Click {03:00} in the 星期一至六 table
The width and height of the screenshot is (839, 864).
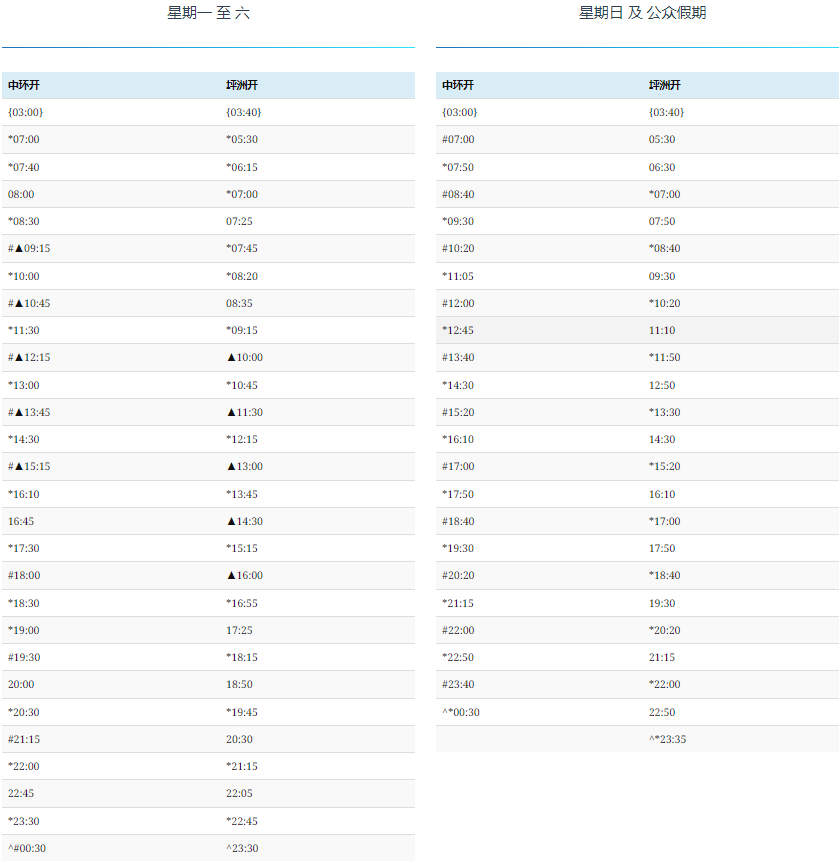click(x=25, y=112)
